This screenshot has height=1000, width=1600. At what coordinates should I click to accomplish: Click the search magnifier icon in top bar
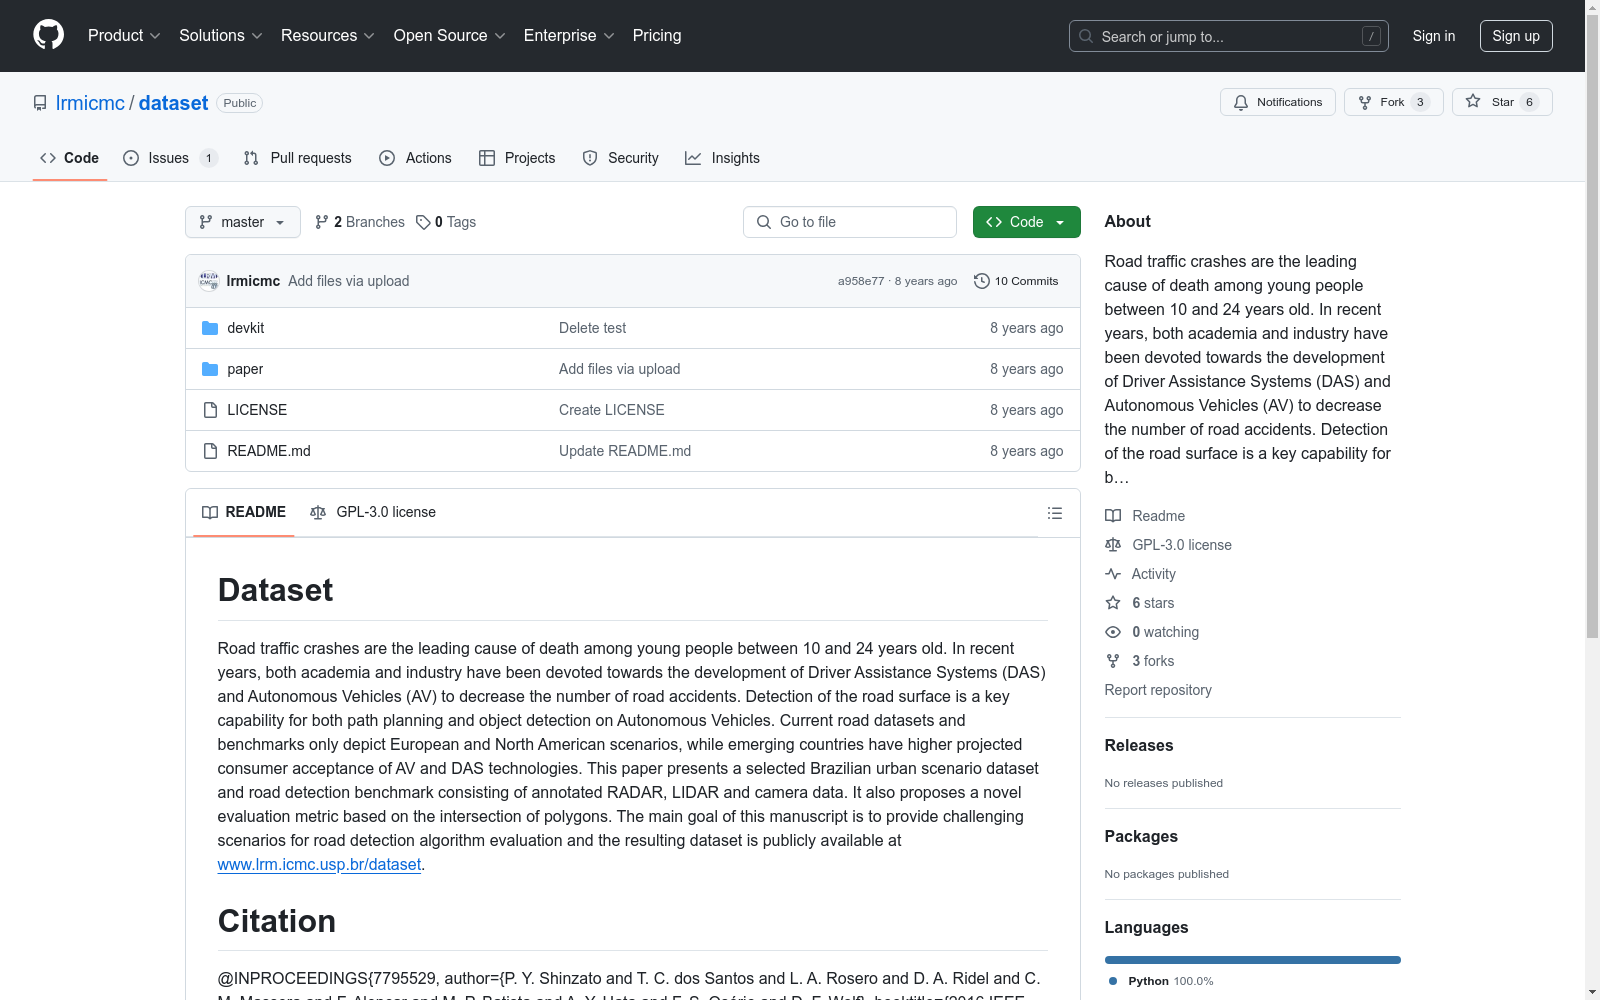pos(1086,36)
